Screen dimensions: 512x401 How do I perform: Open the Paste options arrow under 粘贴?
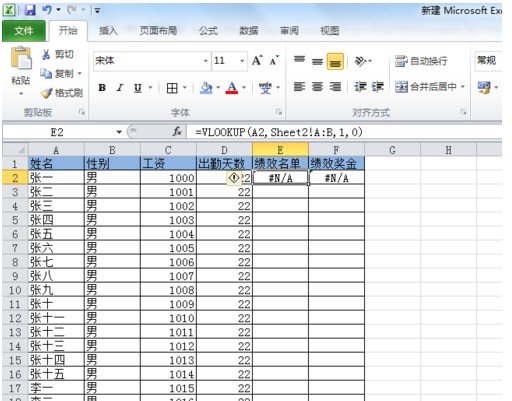click(21, 94)
